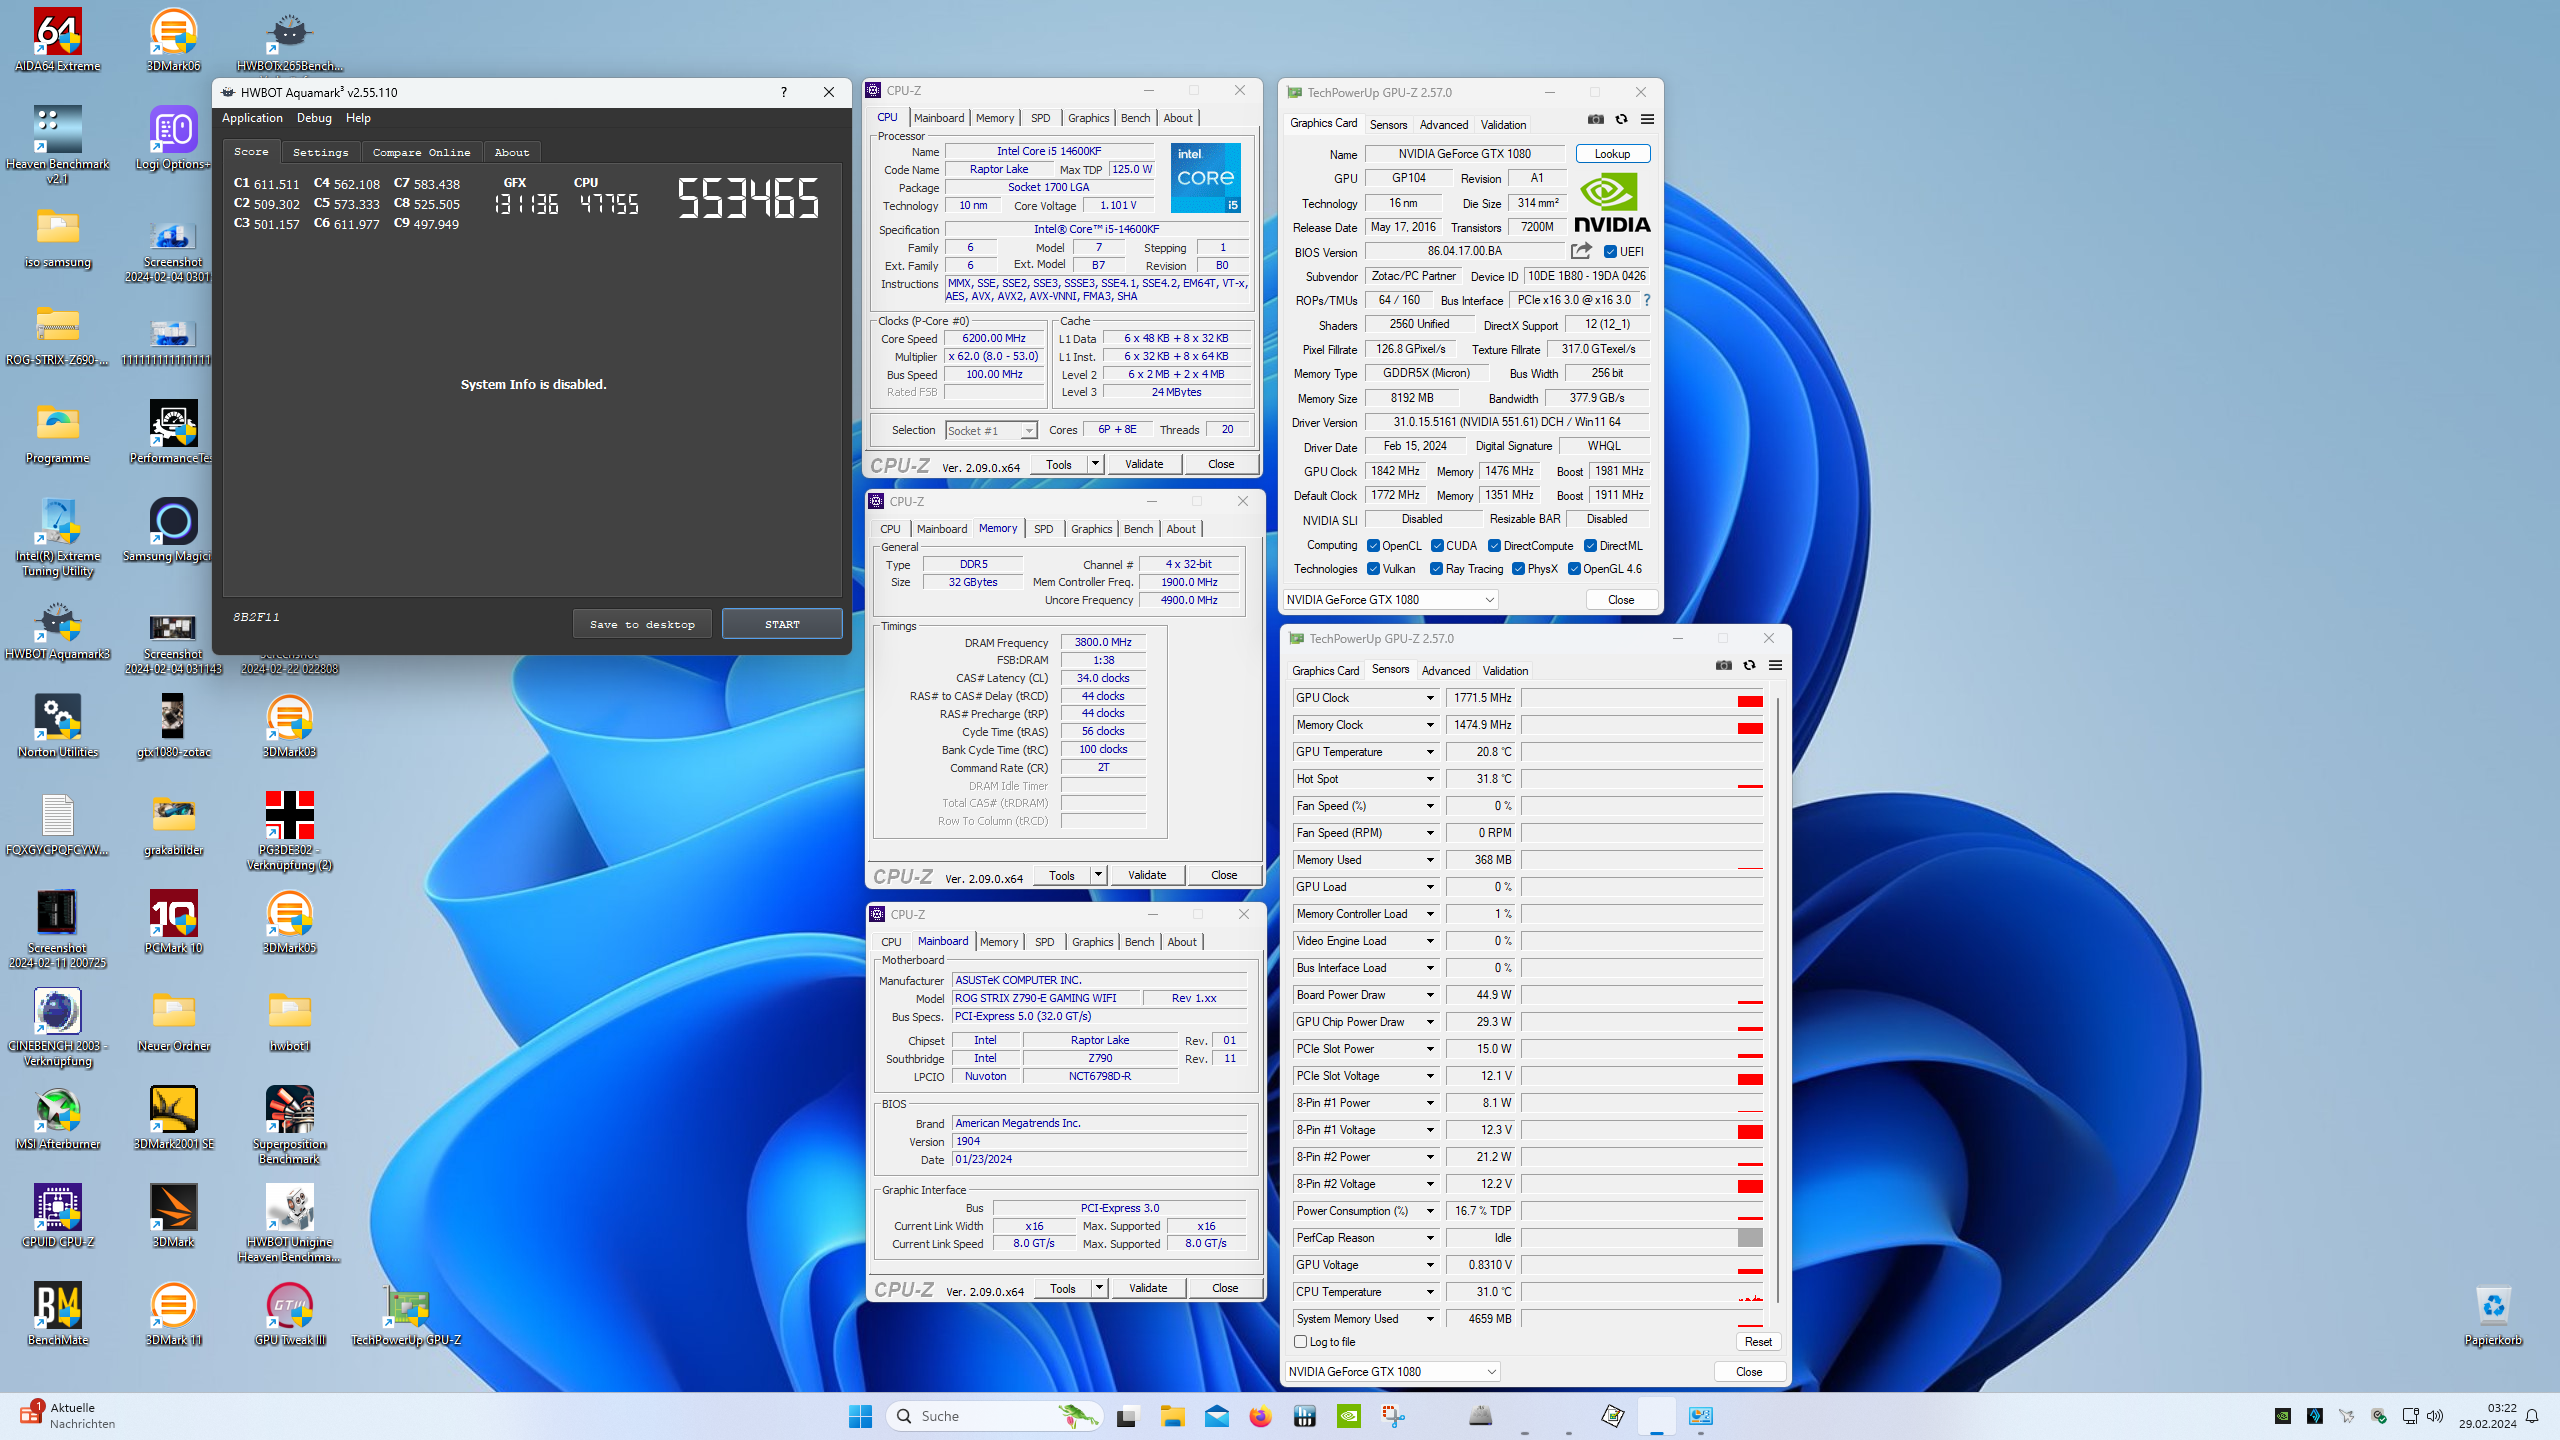Screen dimensions: 2560x1440
Task: Open Samsung Magician desktop icon
Action: [x=173, y=530]
